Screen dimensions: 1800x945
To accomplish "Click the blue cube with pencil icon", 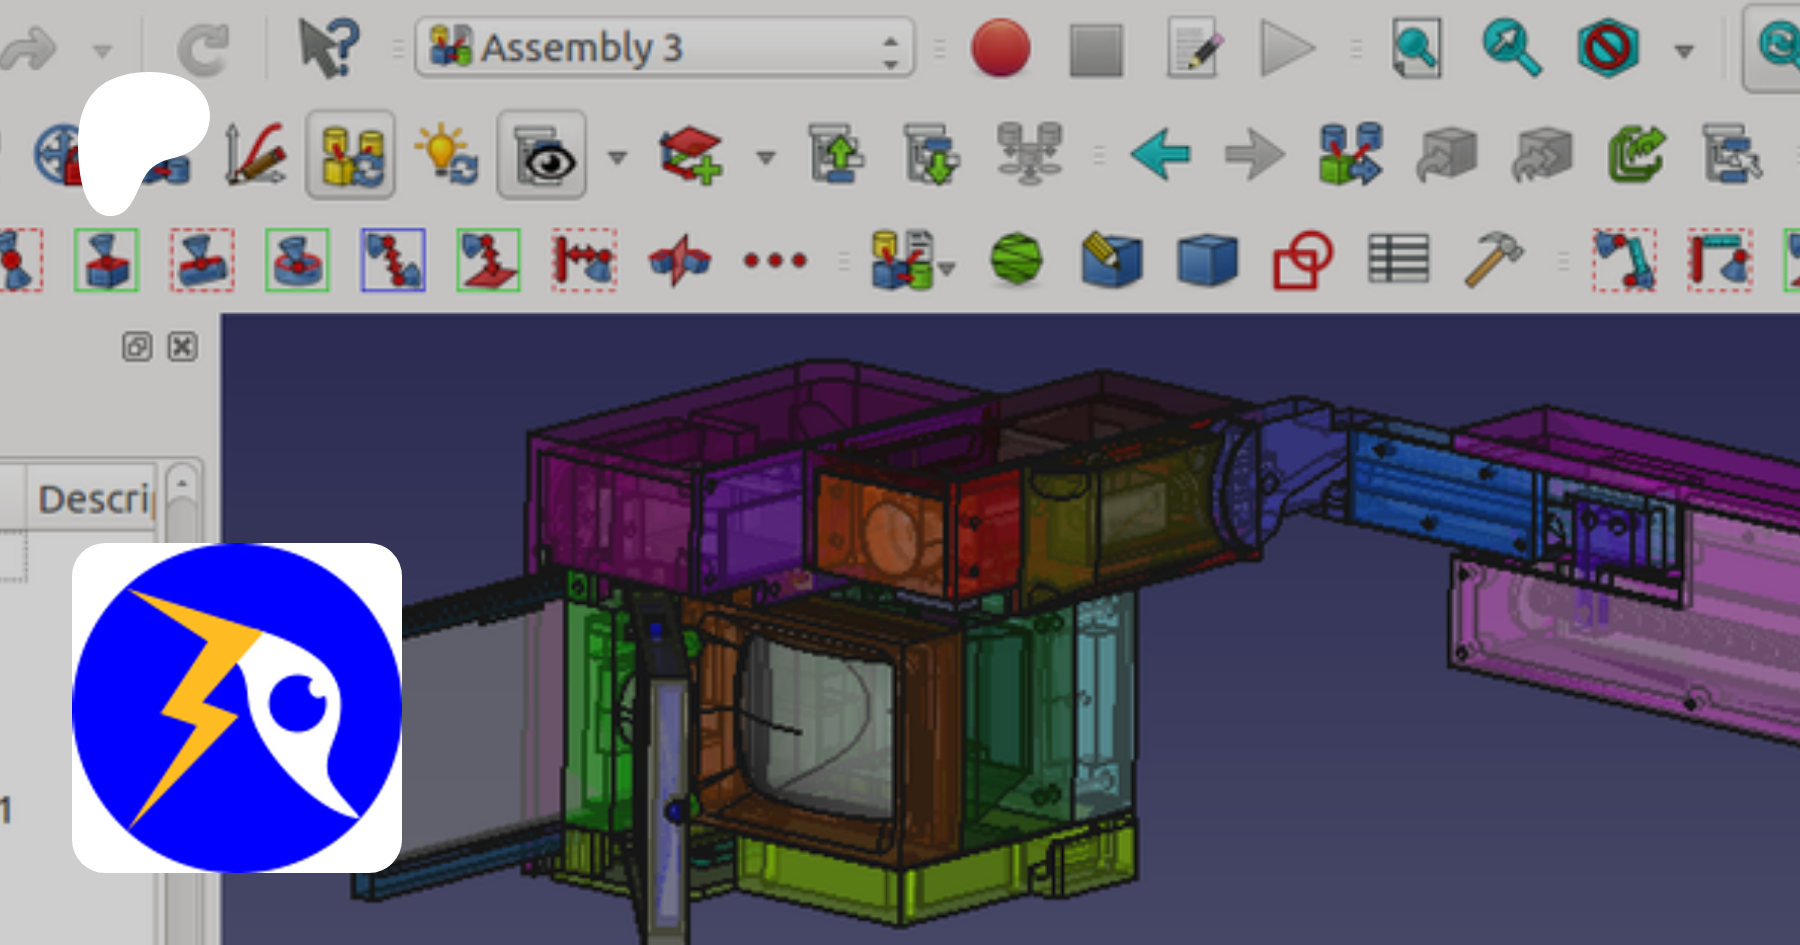I will point(1111,260).
